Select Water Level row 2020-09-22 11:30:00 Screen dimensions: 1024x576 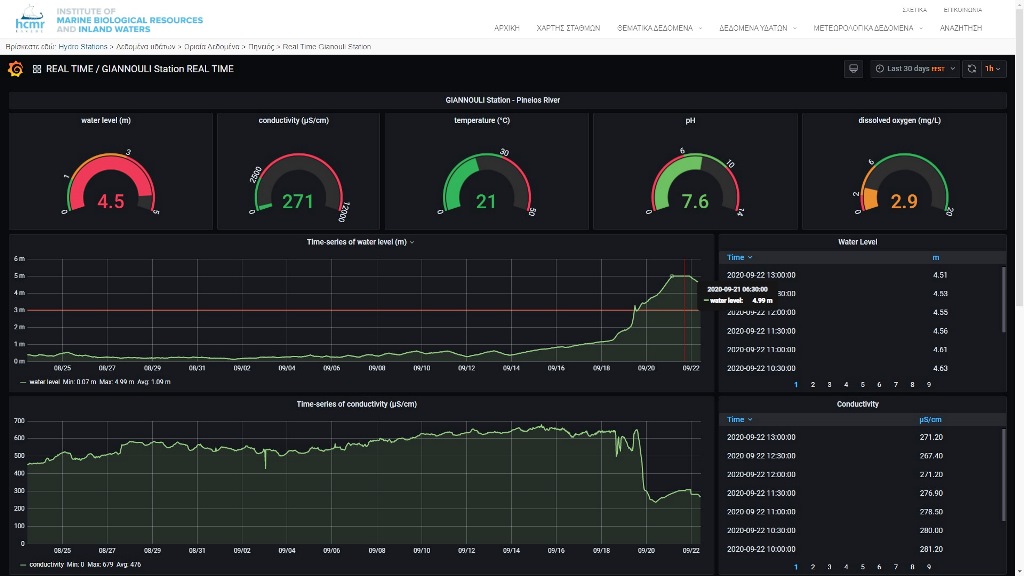pyautogui.click(x=861, y=331)
